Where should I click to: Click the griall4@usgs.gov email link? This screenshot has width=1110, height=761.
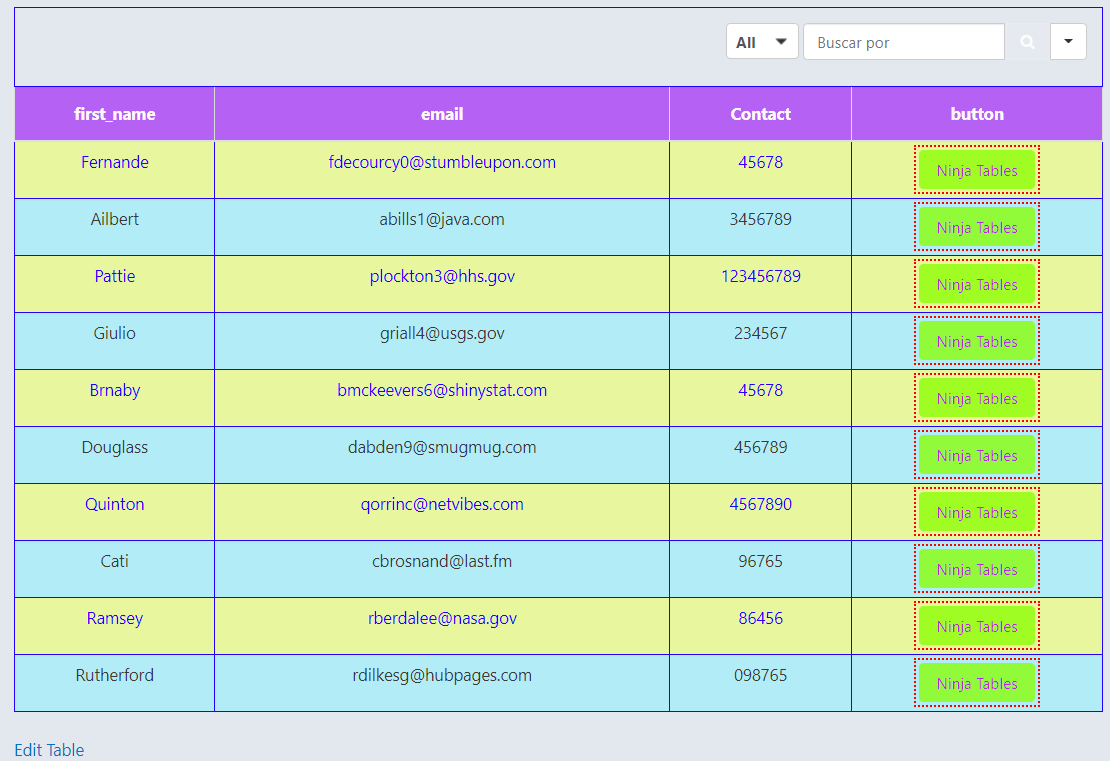(x=442, y=333)
